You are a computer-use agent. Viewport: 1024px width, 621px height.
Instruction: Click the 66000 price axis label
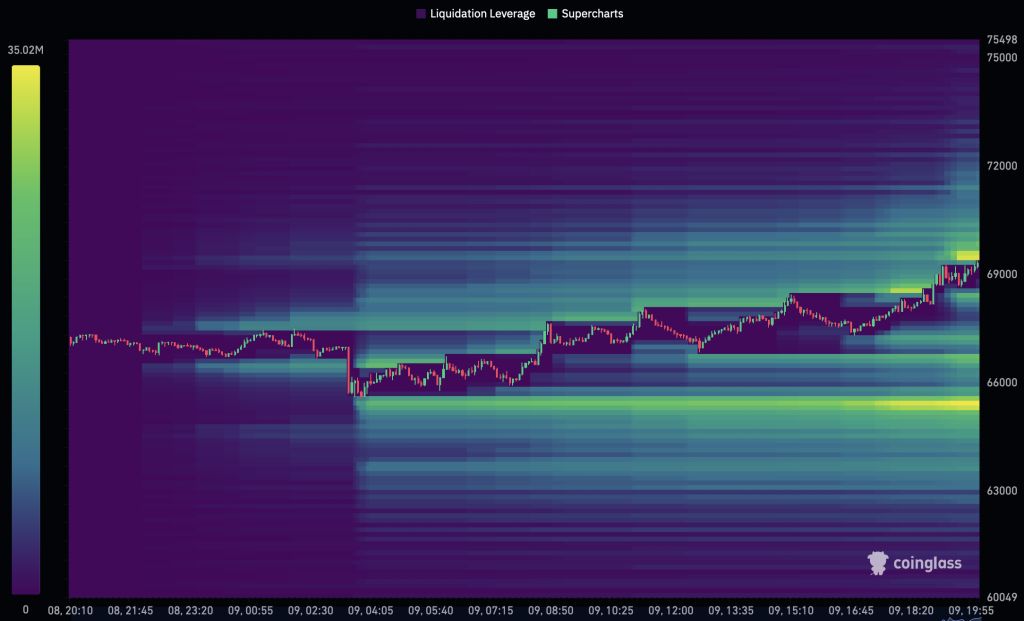pyautogui.click(x=1002, y=383)
